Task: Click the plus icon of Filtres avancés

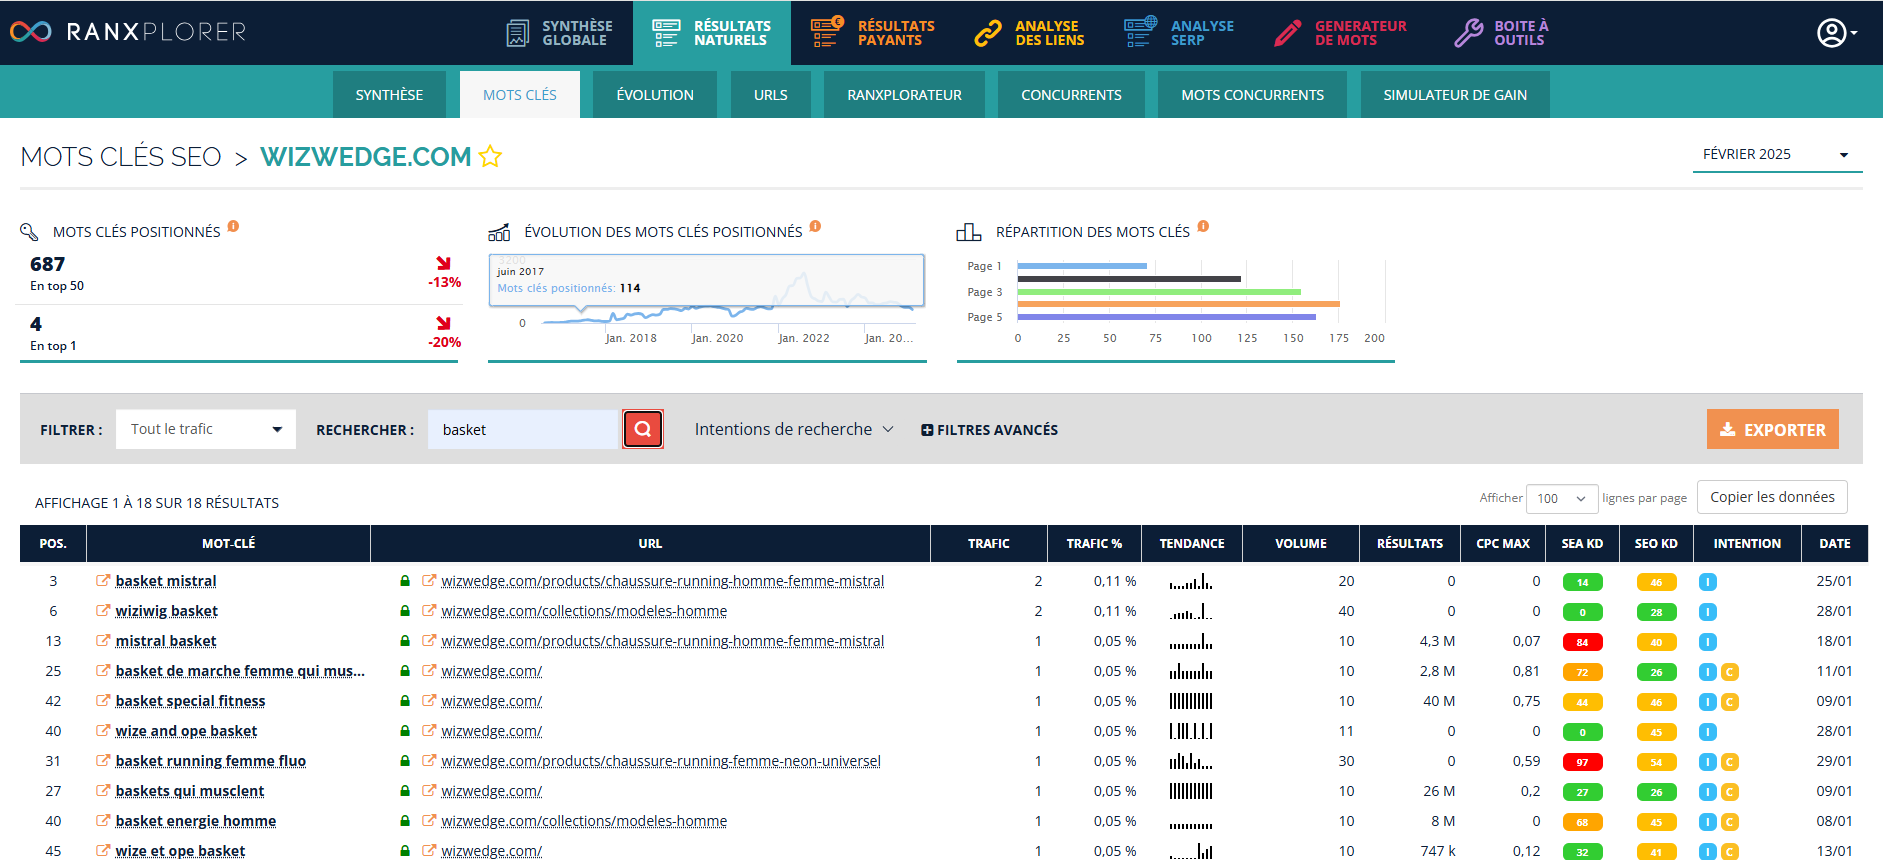Action: coord(927,430)
